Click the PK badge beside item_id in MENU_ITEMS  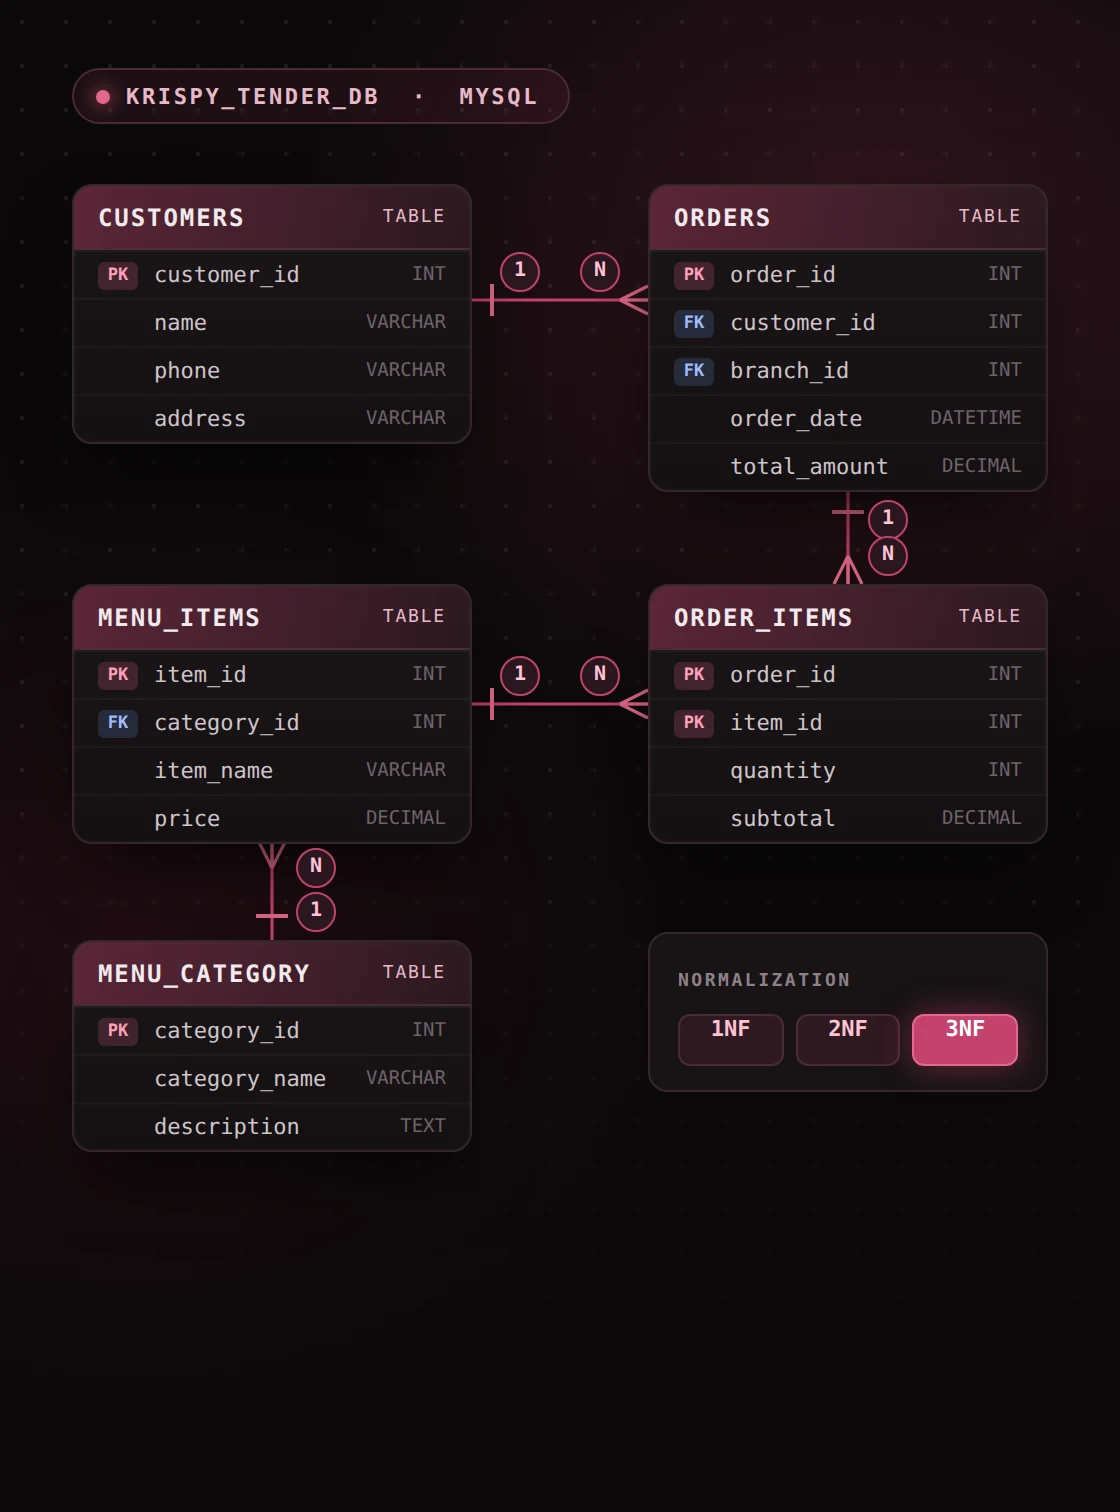(118, 674)
